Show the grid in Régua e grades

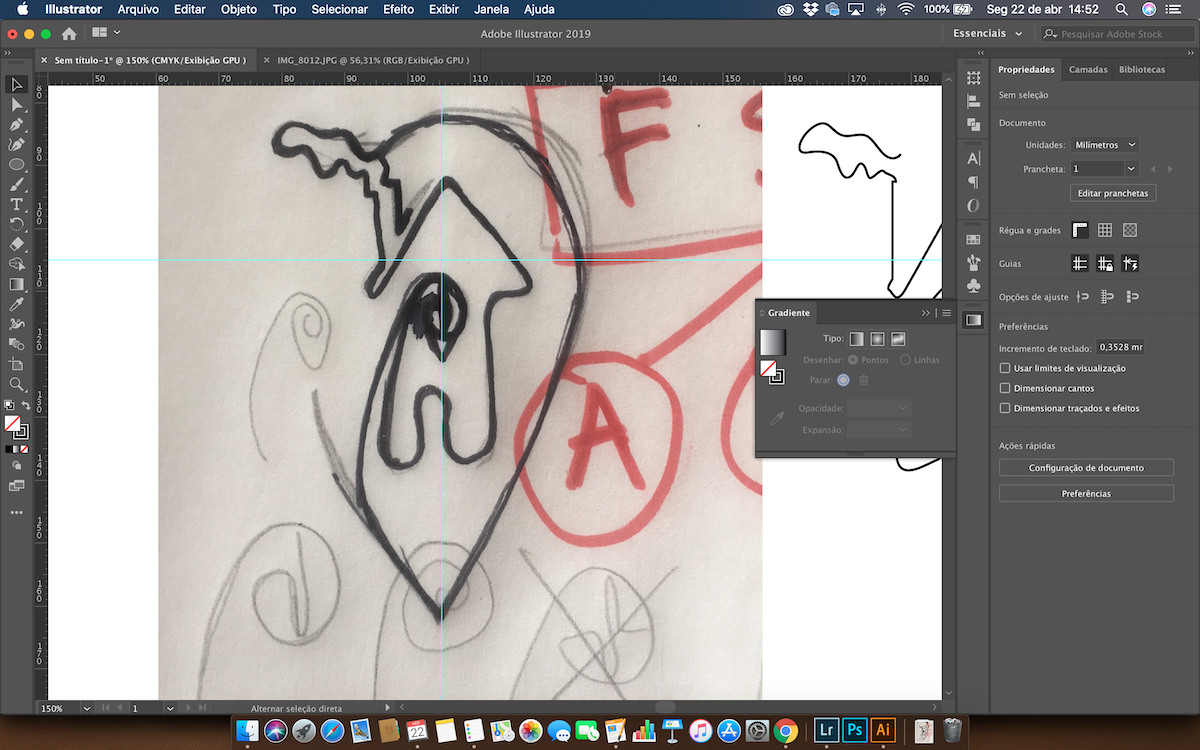(x=1105, y=230)
